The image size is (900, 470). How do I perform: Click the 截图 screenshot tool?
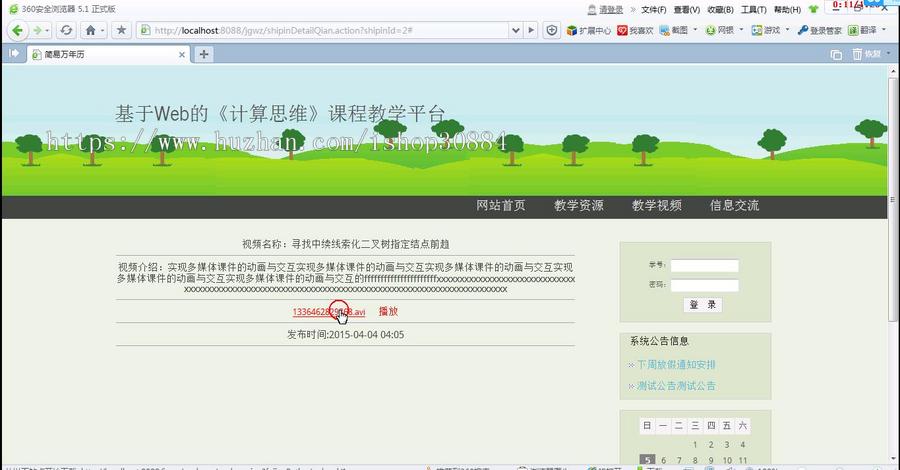[x=674, y=30]
